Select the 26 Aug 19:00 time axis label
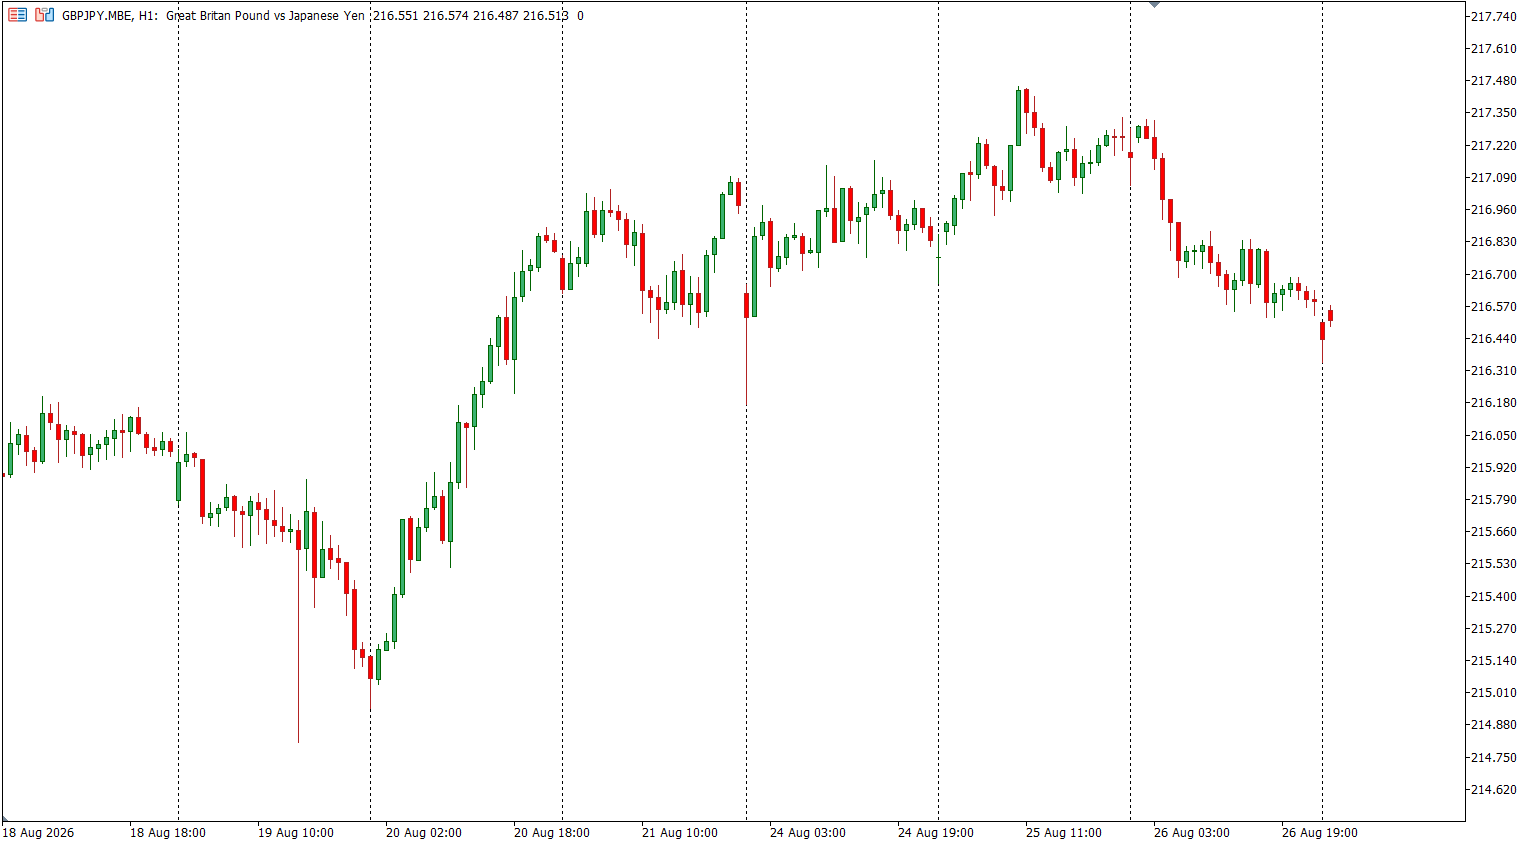This screenshot has height=843, width=1532. click(1320, 832)
